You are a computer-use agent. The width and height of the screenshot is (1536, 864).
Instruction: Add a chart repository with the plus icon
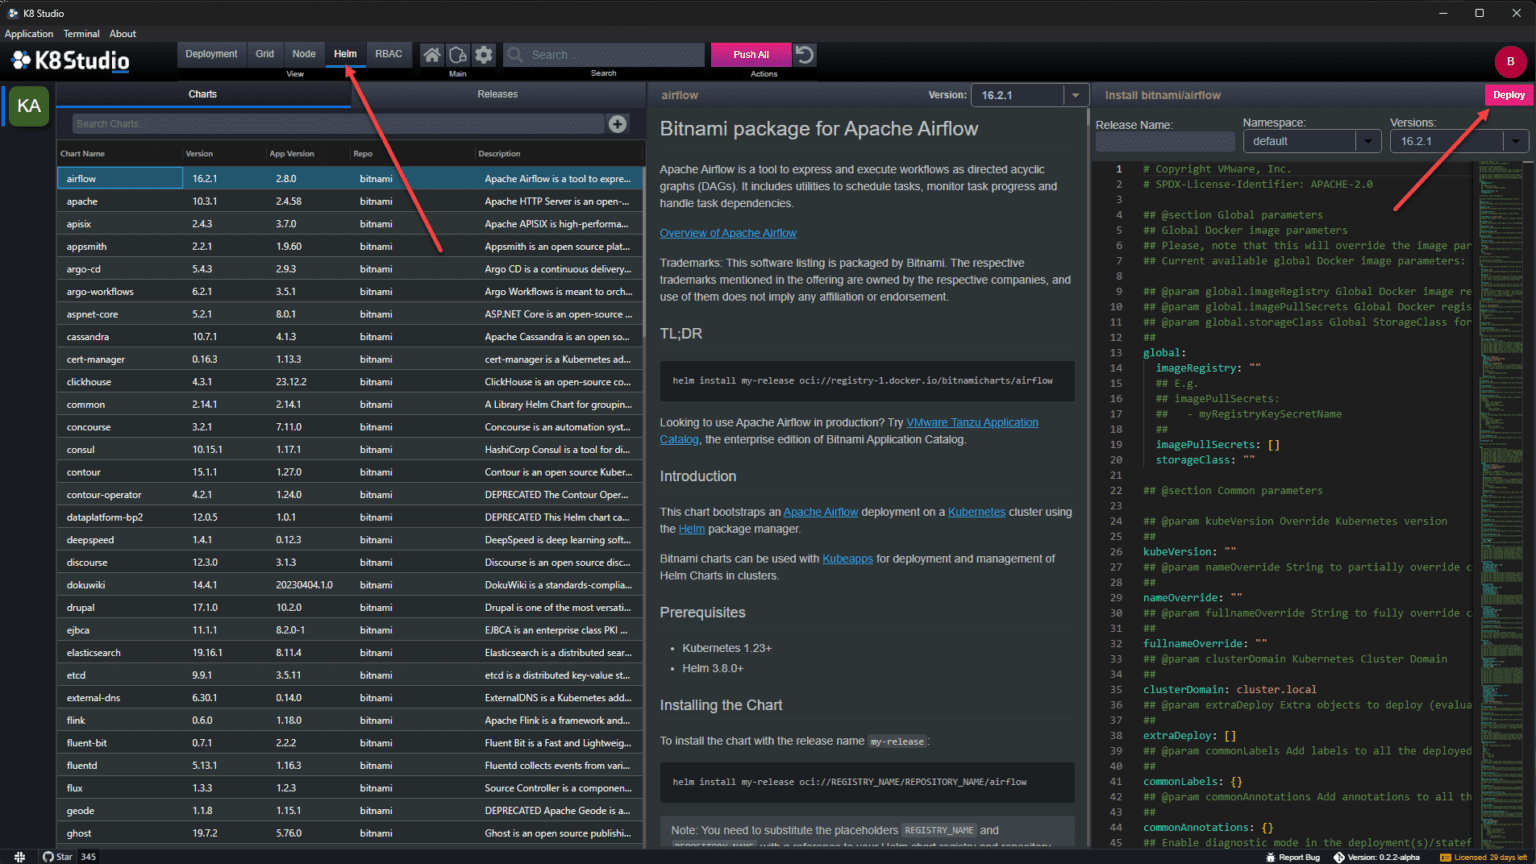[x=617, y=124]
